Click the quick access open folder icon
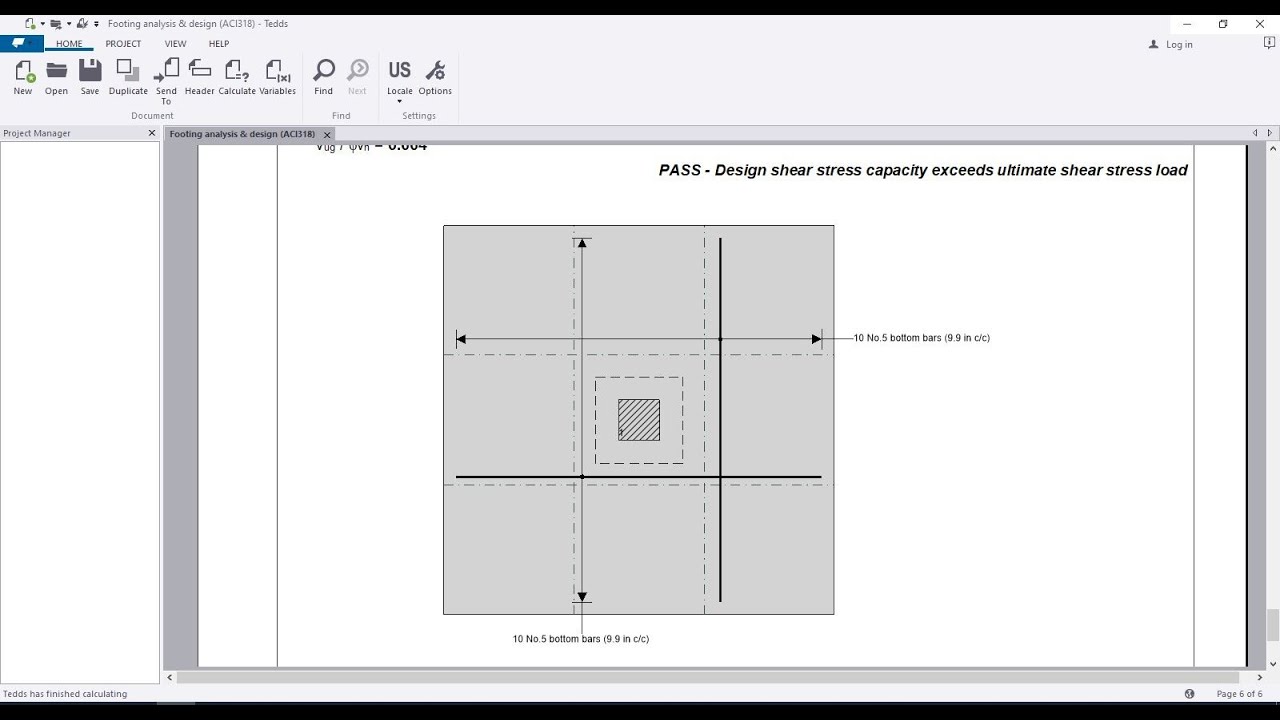 tap(56, 23)
